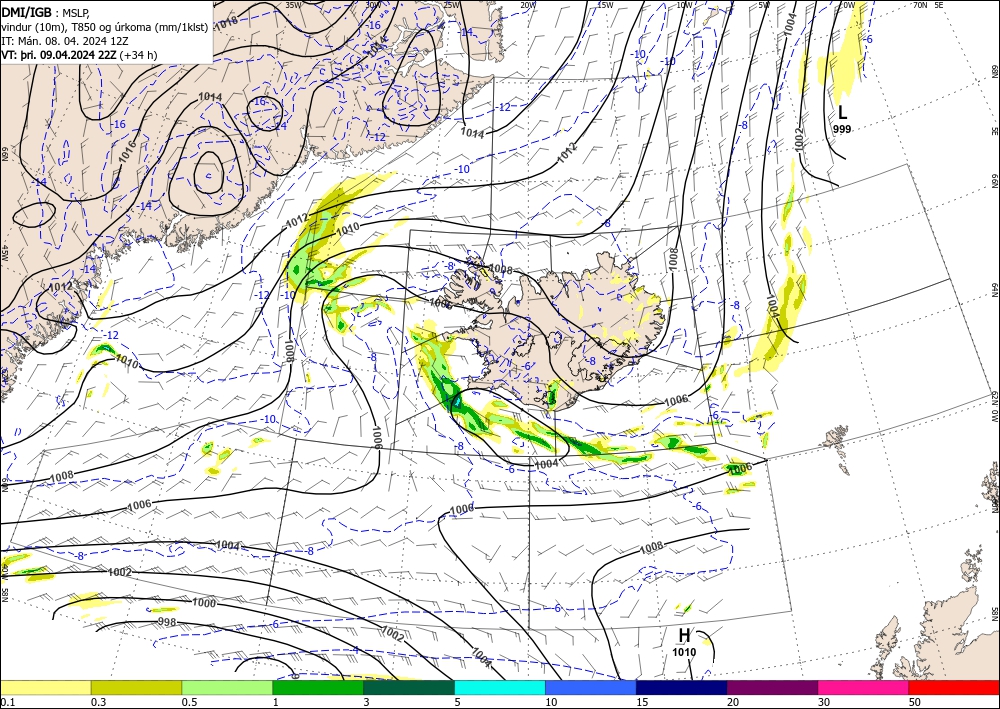Screen dimensions: 1000x709
Task: Click the navy 15–20 legend swatch
Action: click(x=682, y=687)
